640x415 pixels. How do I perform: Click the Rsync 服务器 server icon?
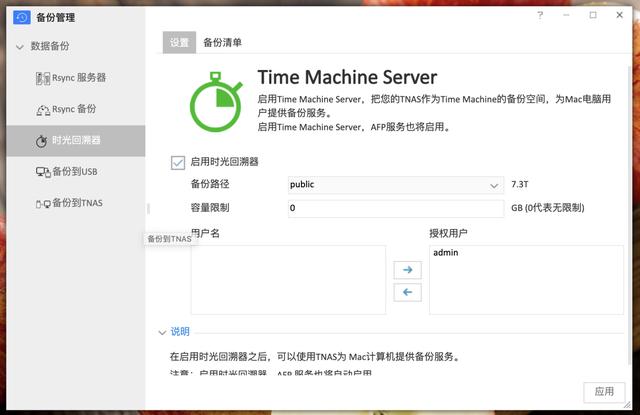(x=43, y=78)
